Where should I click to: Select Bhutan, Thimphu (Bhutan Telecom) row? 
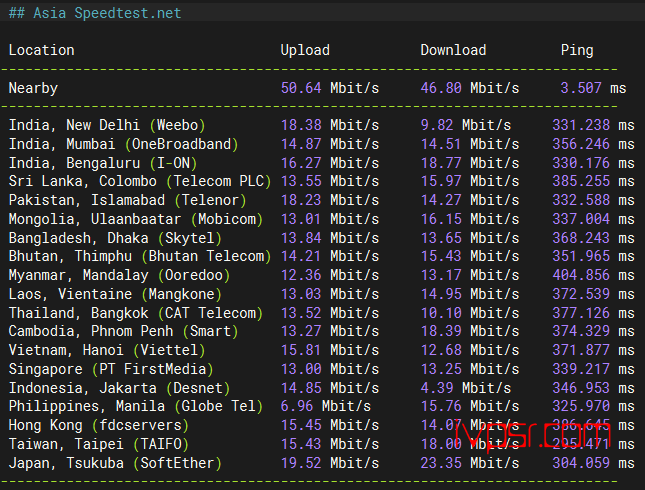point(321,256)
